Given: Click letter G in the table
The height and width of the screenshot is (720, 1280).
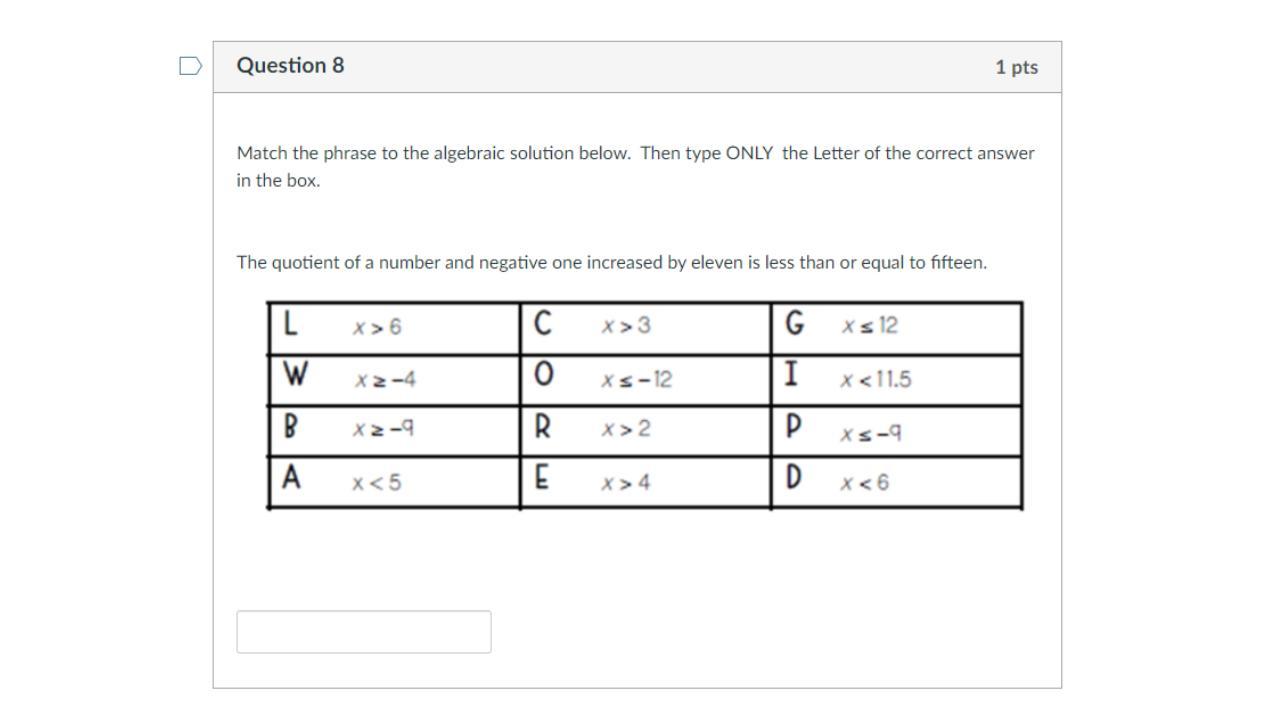Looking at the screenshot, I should pos(795,324).
